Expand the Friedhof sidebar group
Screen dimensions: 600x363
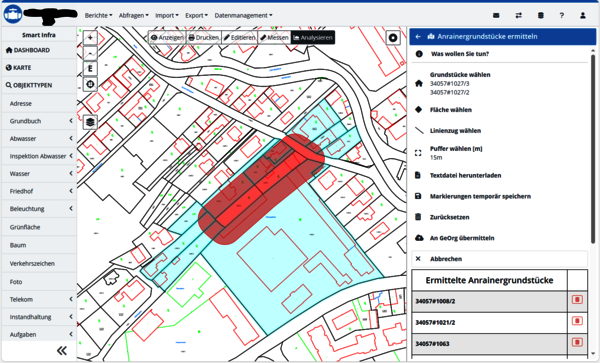[x=39, y=191]
